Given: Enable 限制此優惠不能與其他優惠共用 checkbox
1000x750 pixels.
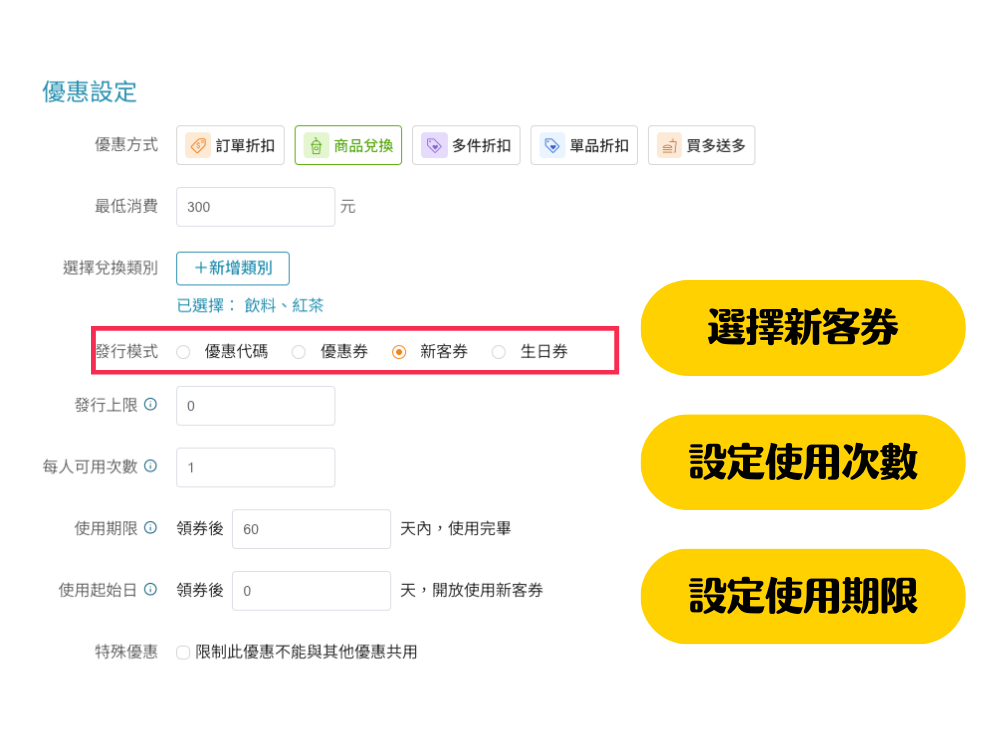Looking at the screenshot, I should pyautogui.click(x=183, y=653).
